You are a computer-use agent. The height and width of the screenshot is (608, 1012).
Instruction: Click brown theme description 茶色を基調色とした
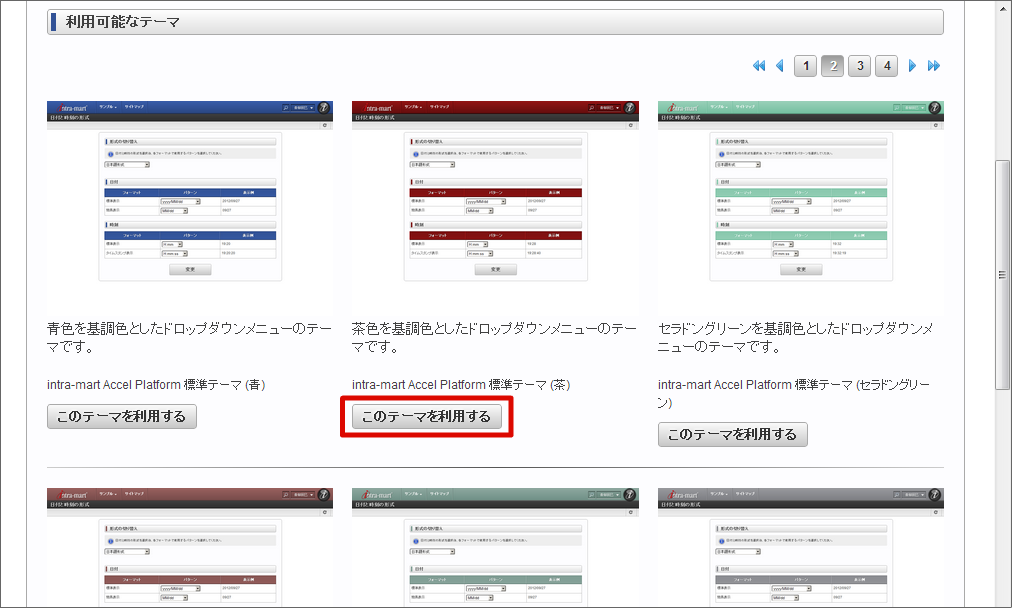click(x=495, y=338)
